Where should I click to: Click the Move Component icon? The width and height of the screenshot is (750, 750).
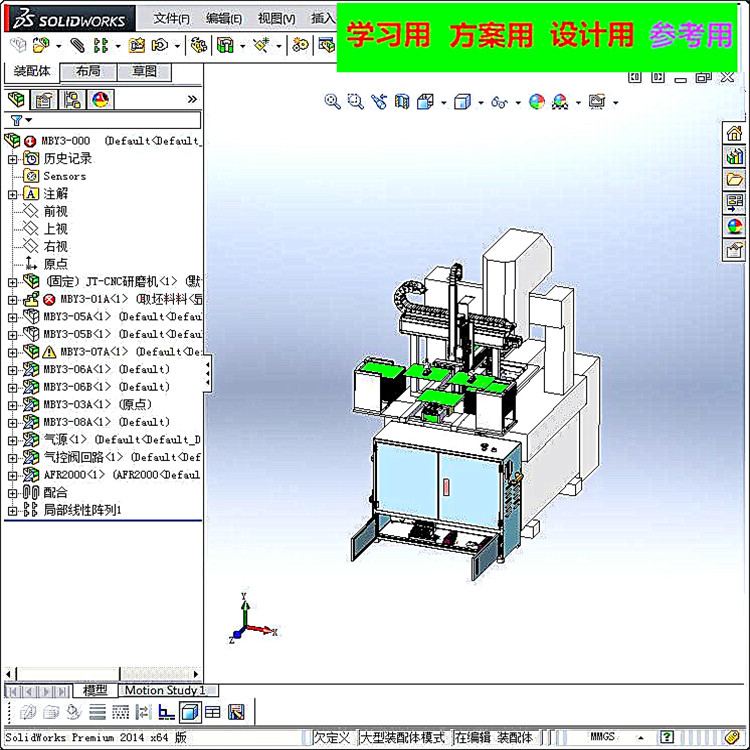coord(160,45)
